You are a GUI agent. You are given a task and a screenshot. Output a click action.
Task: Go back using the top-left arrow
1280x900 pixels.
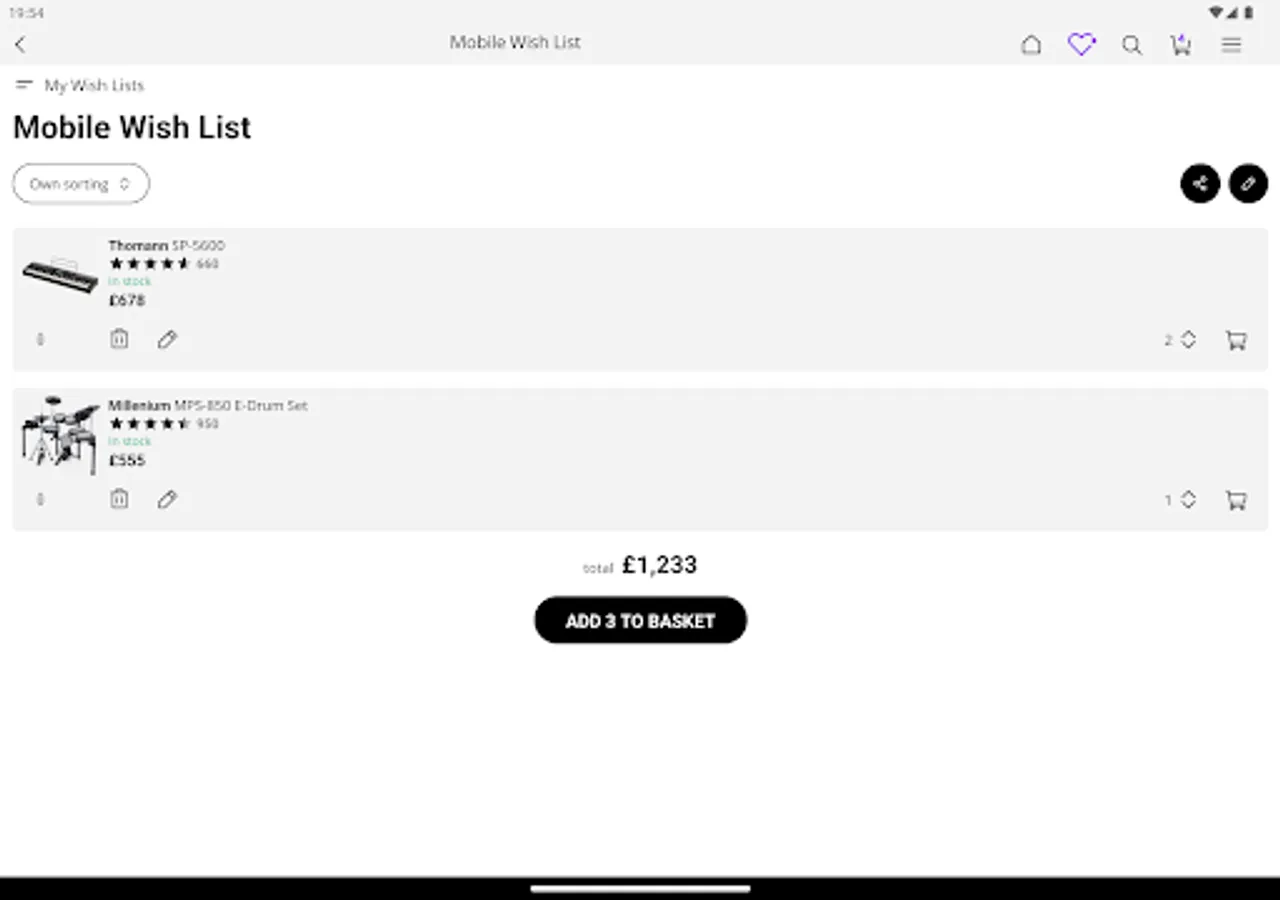[21, 44]
